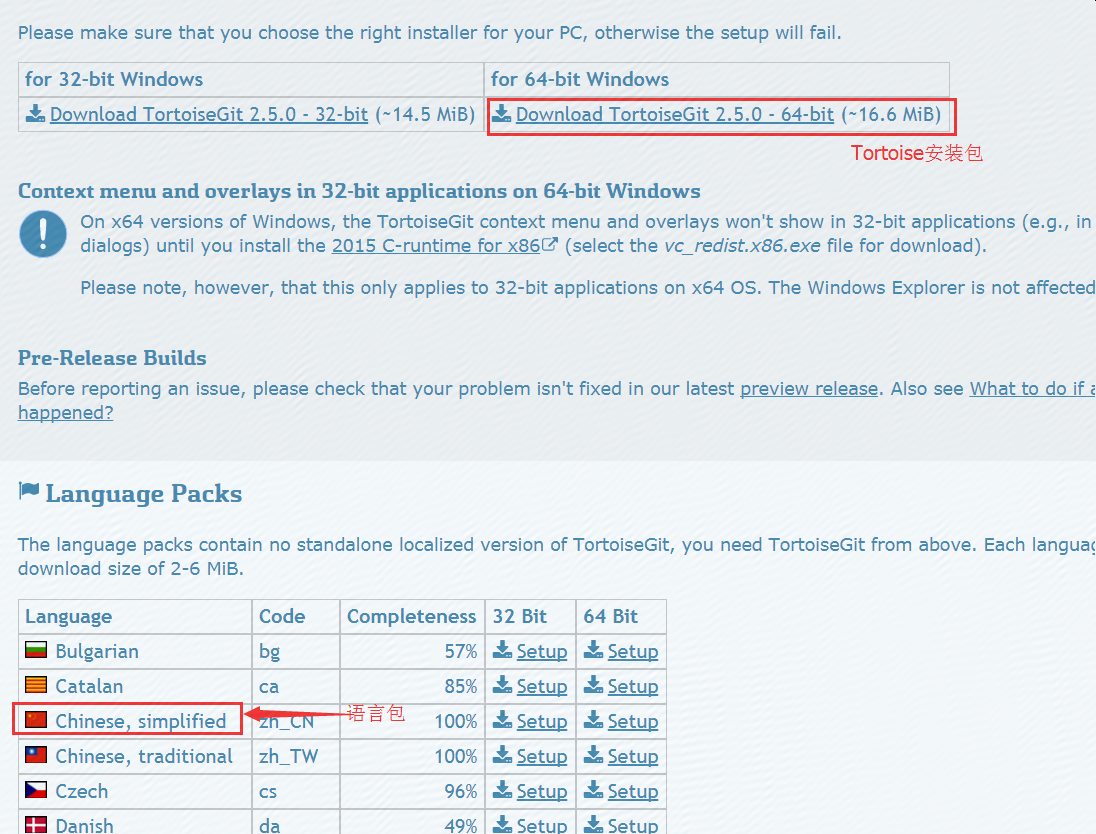This screenshot has height=834, width=1096.
Task: Click the 'Pre-Release Builds' heading
Action: click(112, 358)
